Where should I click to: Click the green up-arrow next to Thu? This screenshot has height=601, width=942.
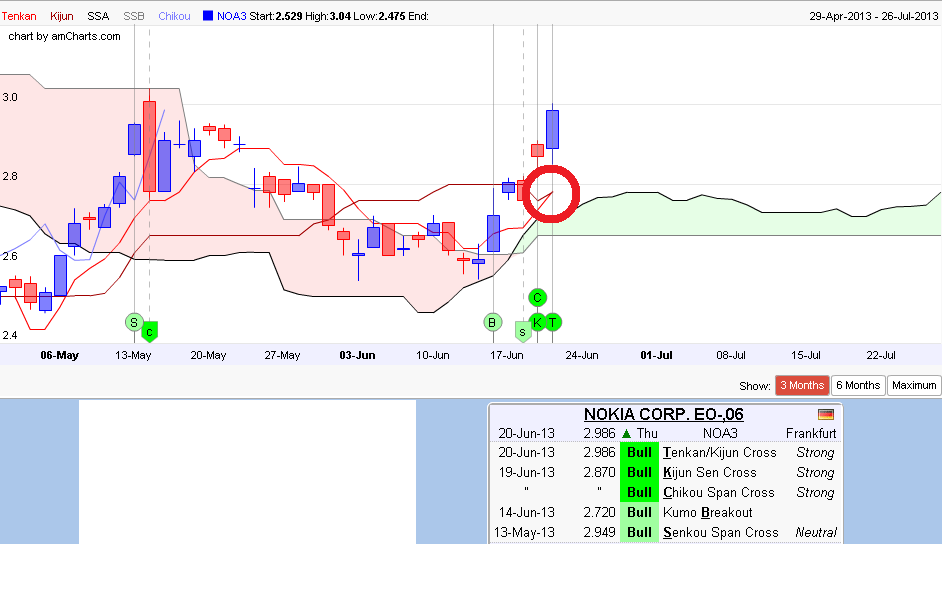coord(626,433)
